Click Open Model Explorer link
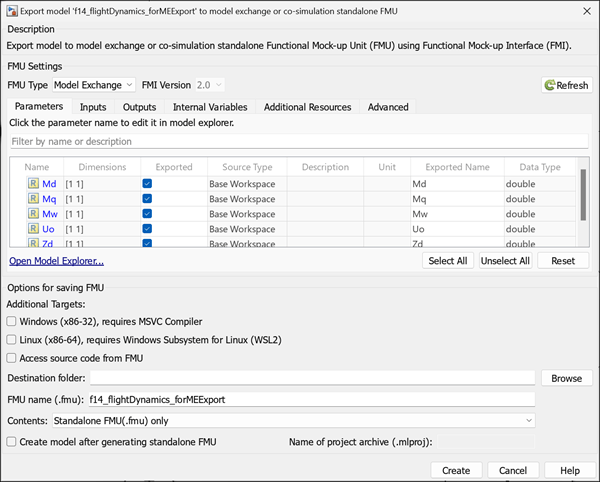The image size is (600, 482). click(x=56, y=261)
